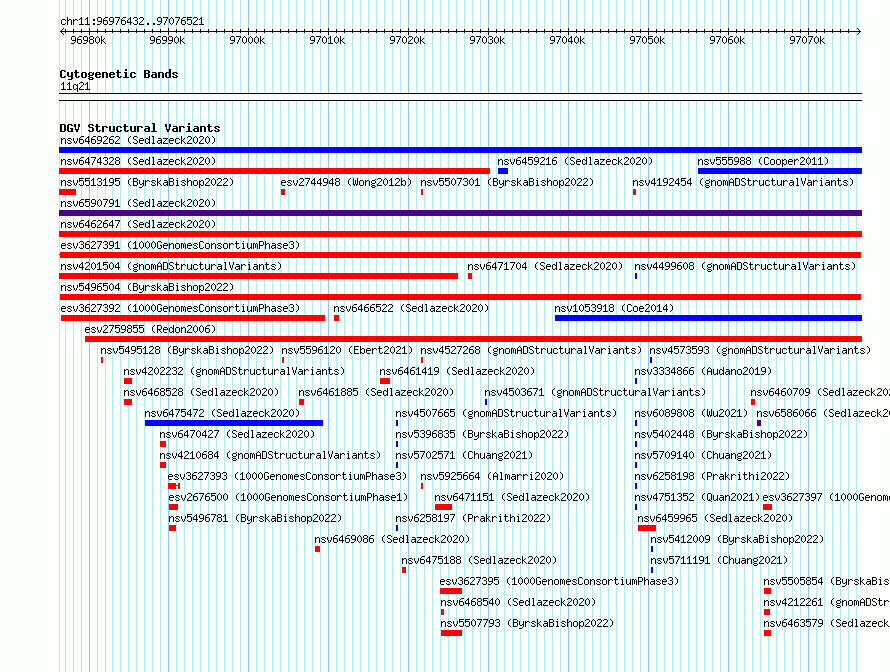Click esv2676500 (1000GenomesConsortiumPhase1) label

point(288,497)
